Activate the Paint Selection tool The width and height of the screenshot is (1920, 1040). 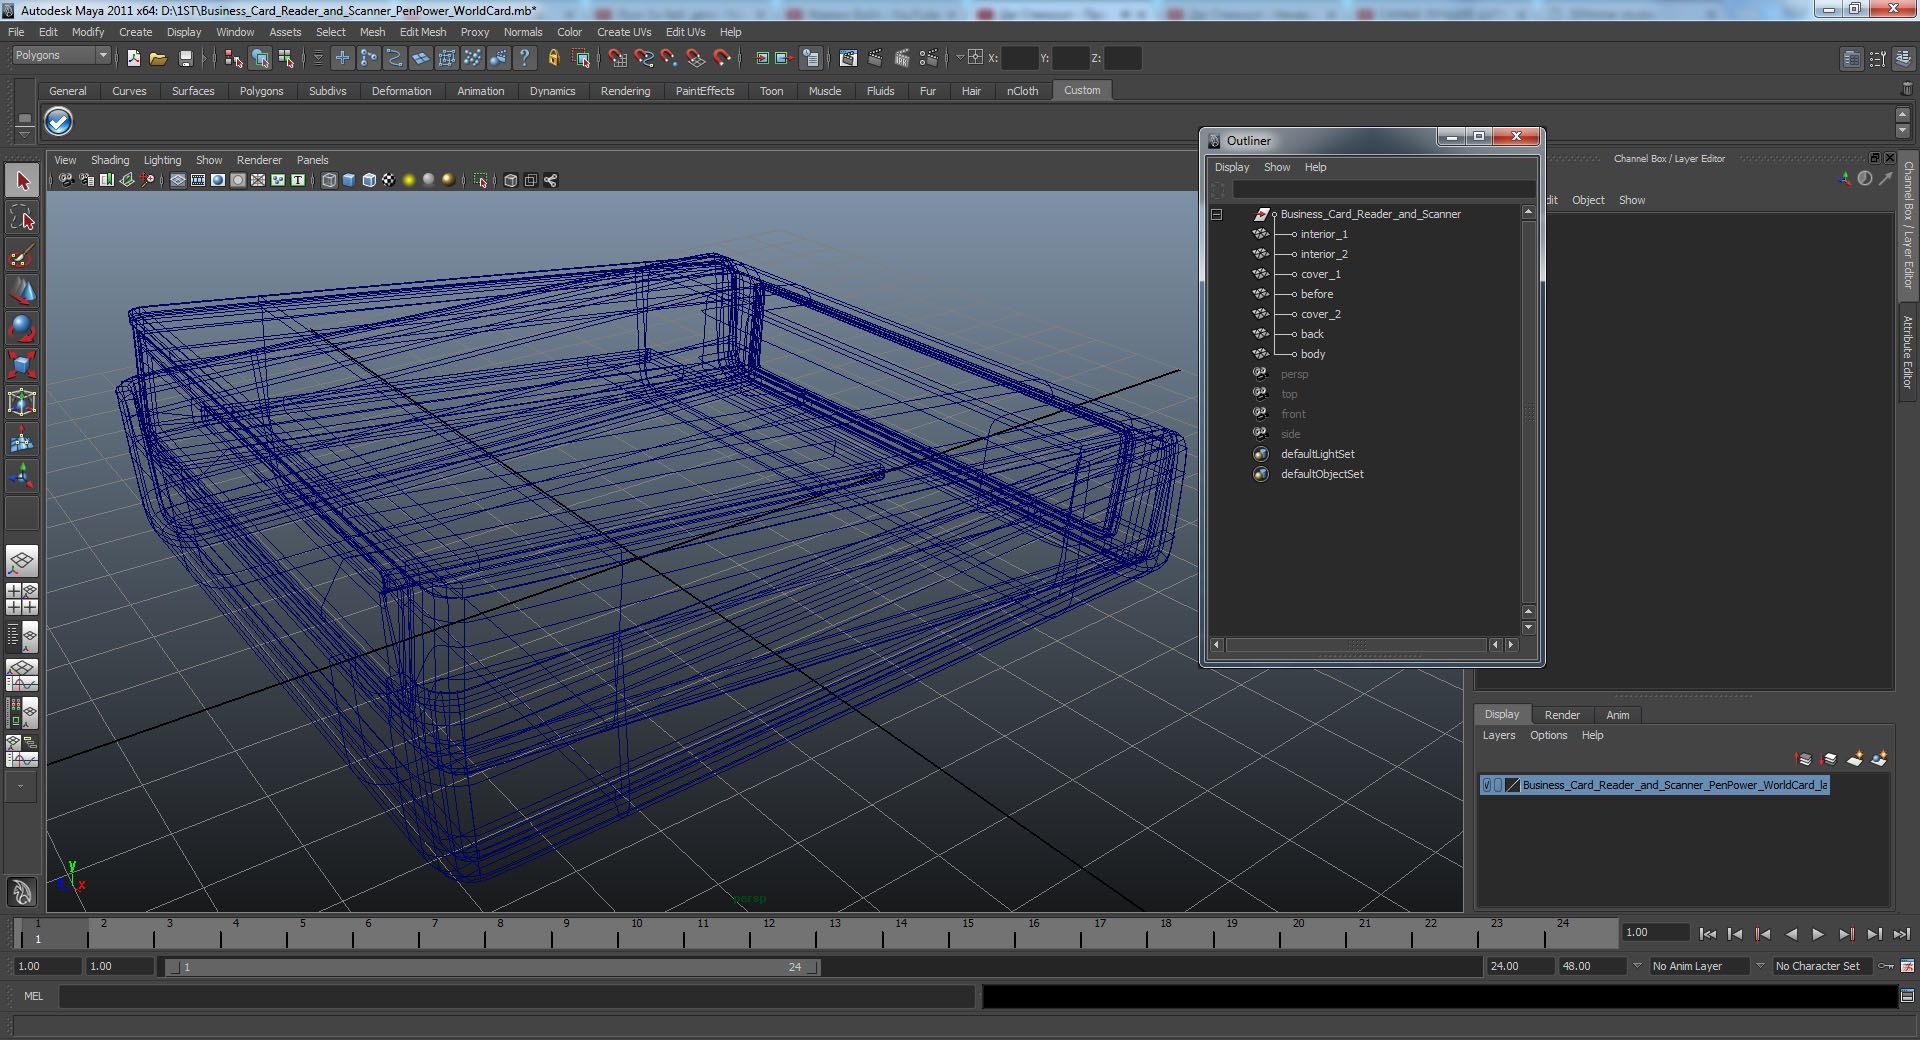click(x=22, y=256)
